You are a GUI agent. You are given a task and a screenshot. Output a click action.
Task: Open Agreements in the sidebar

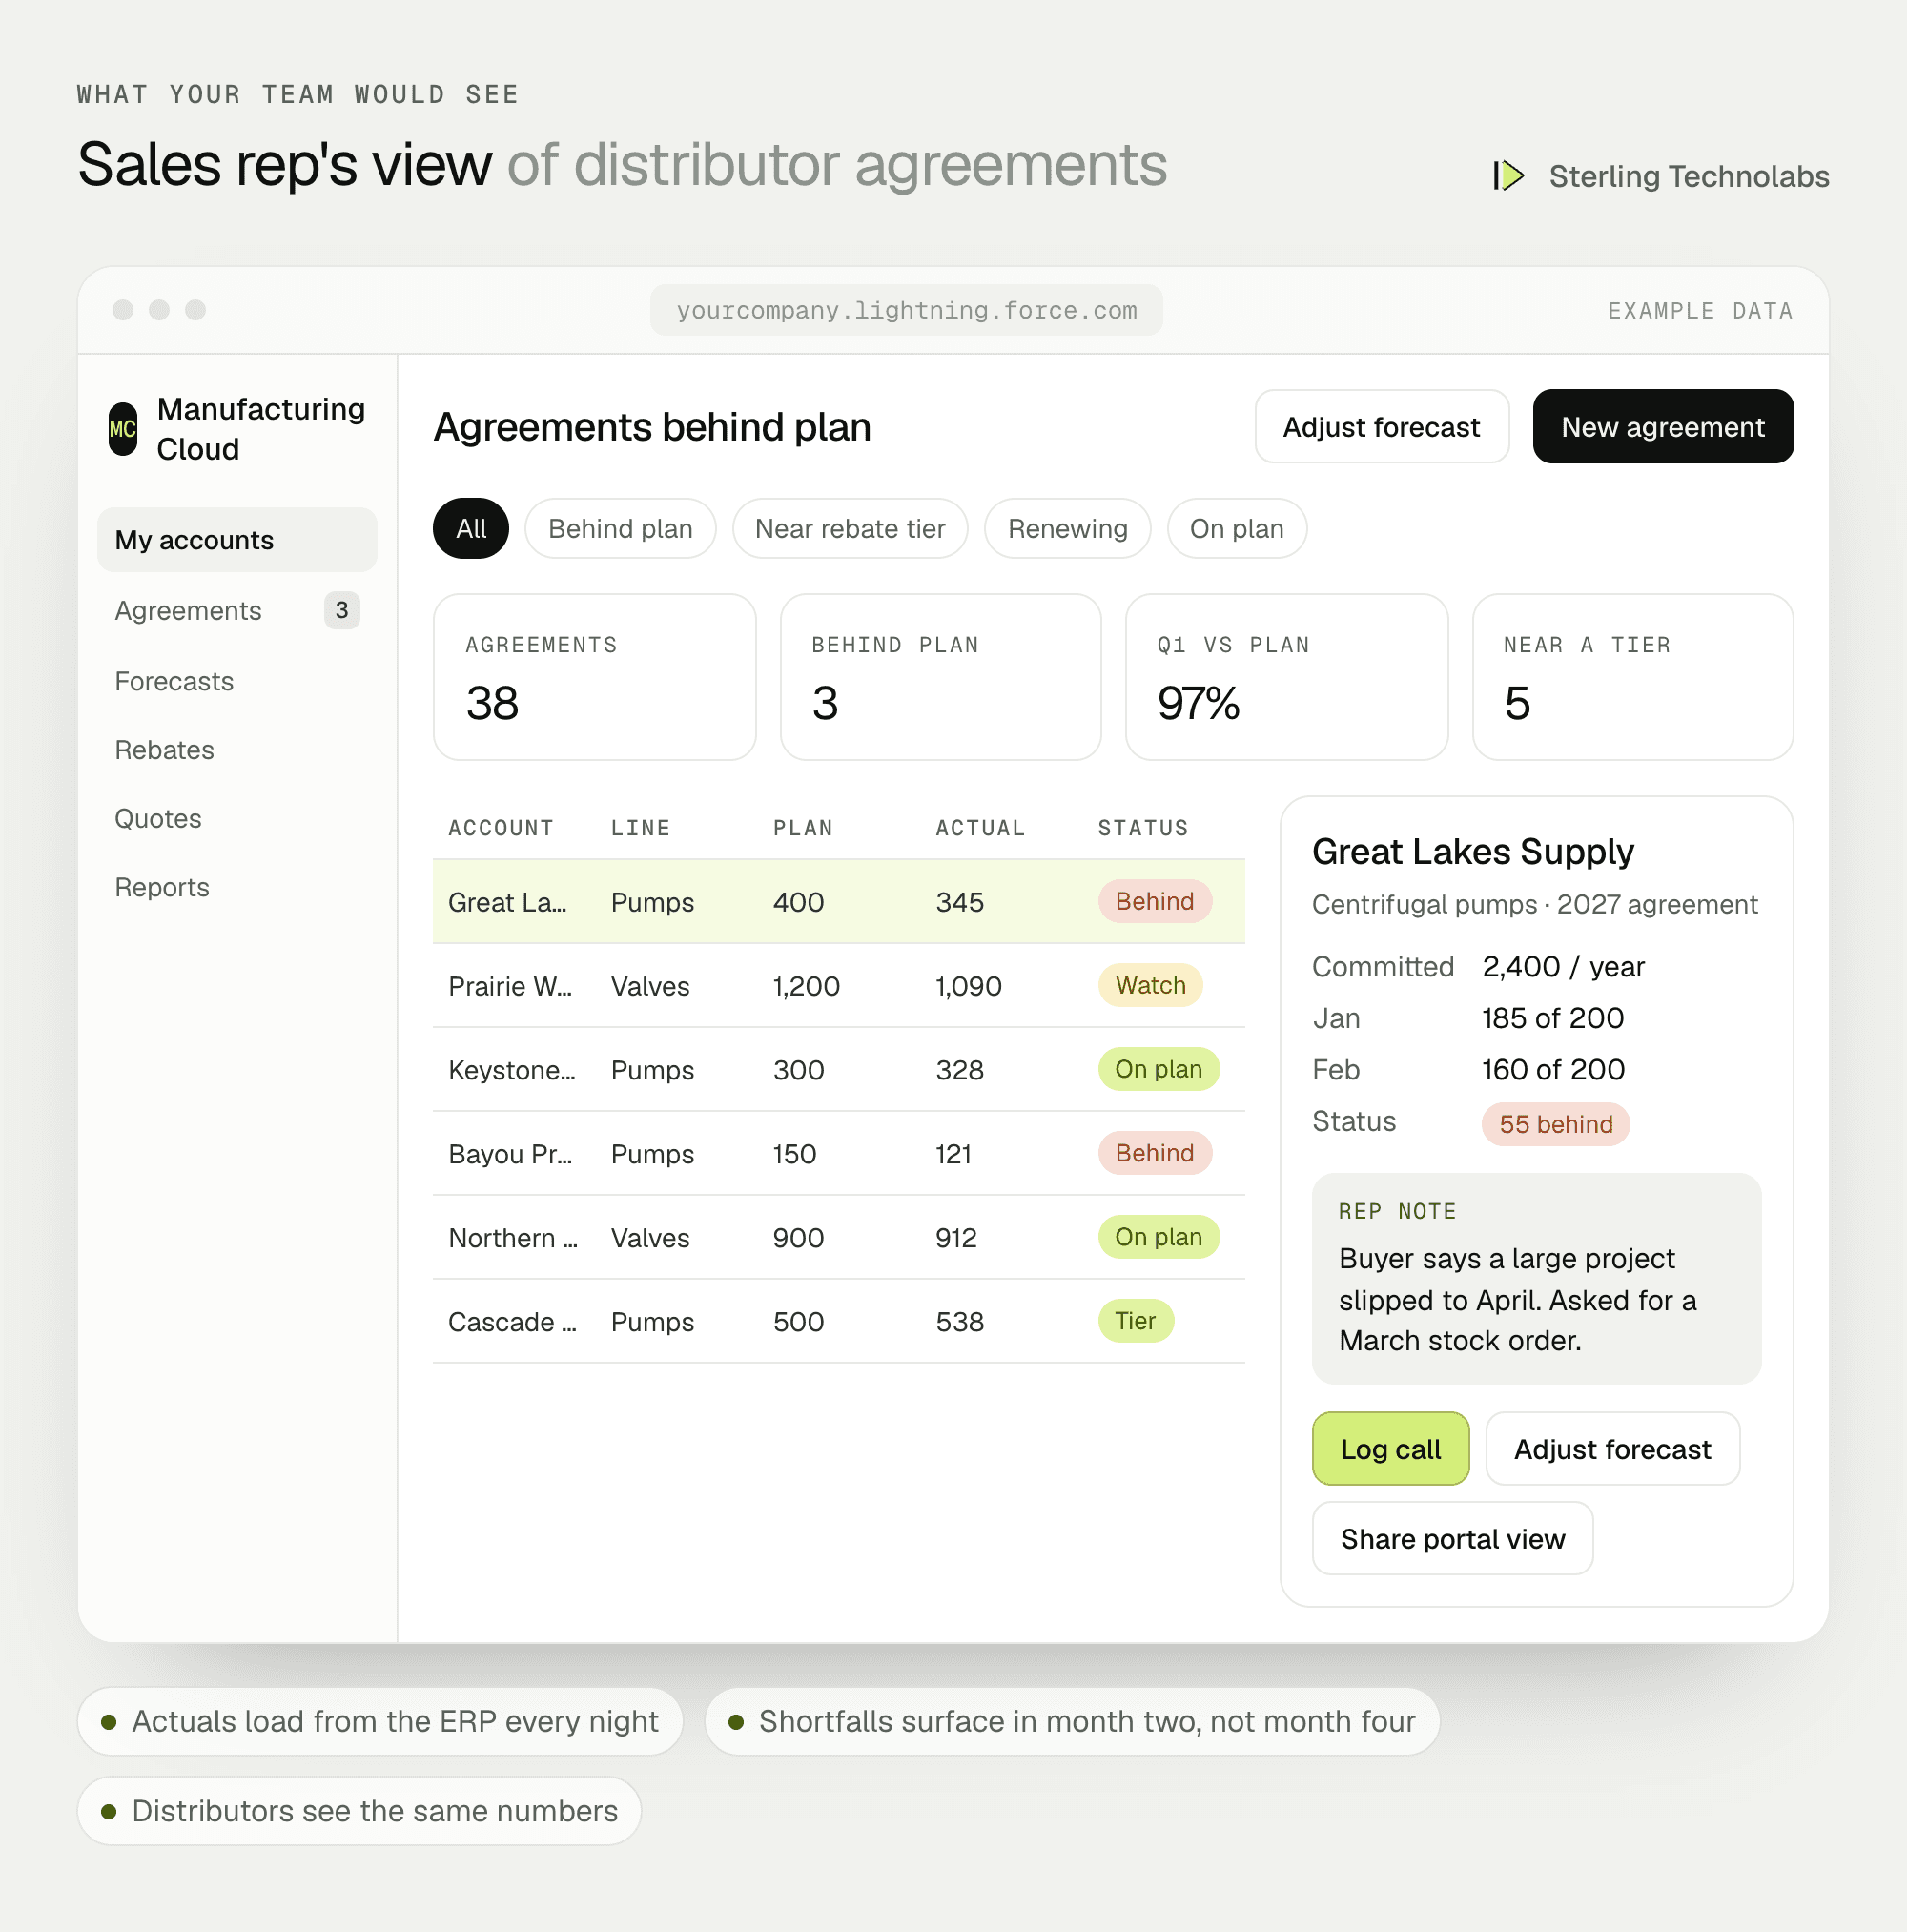coord(237,610)
